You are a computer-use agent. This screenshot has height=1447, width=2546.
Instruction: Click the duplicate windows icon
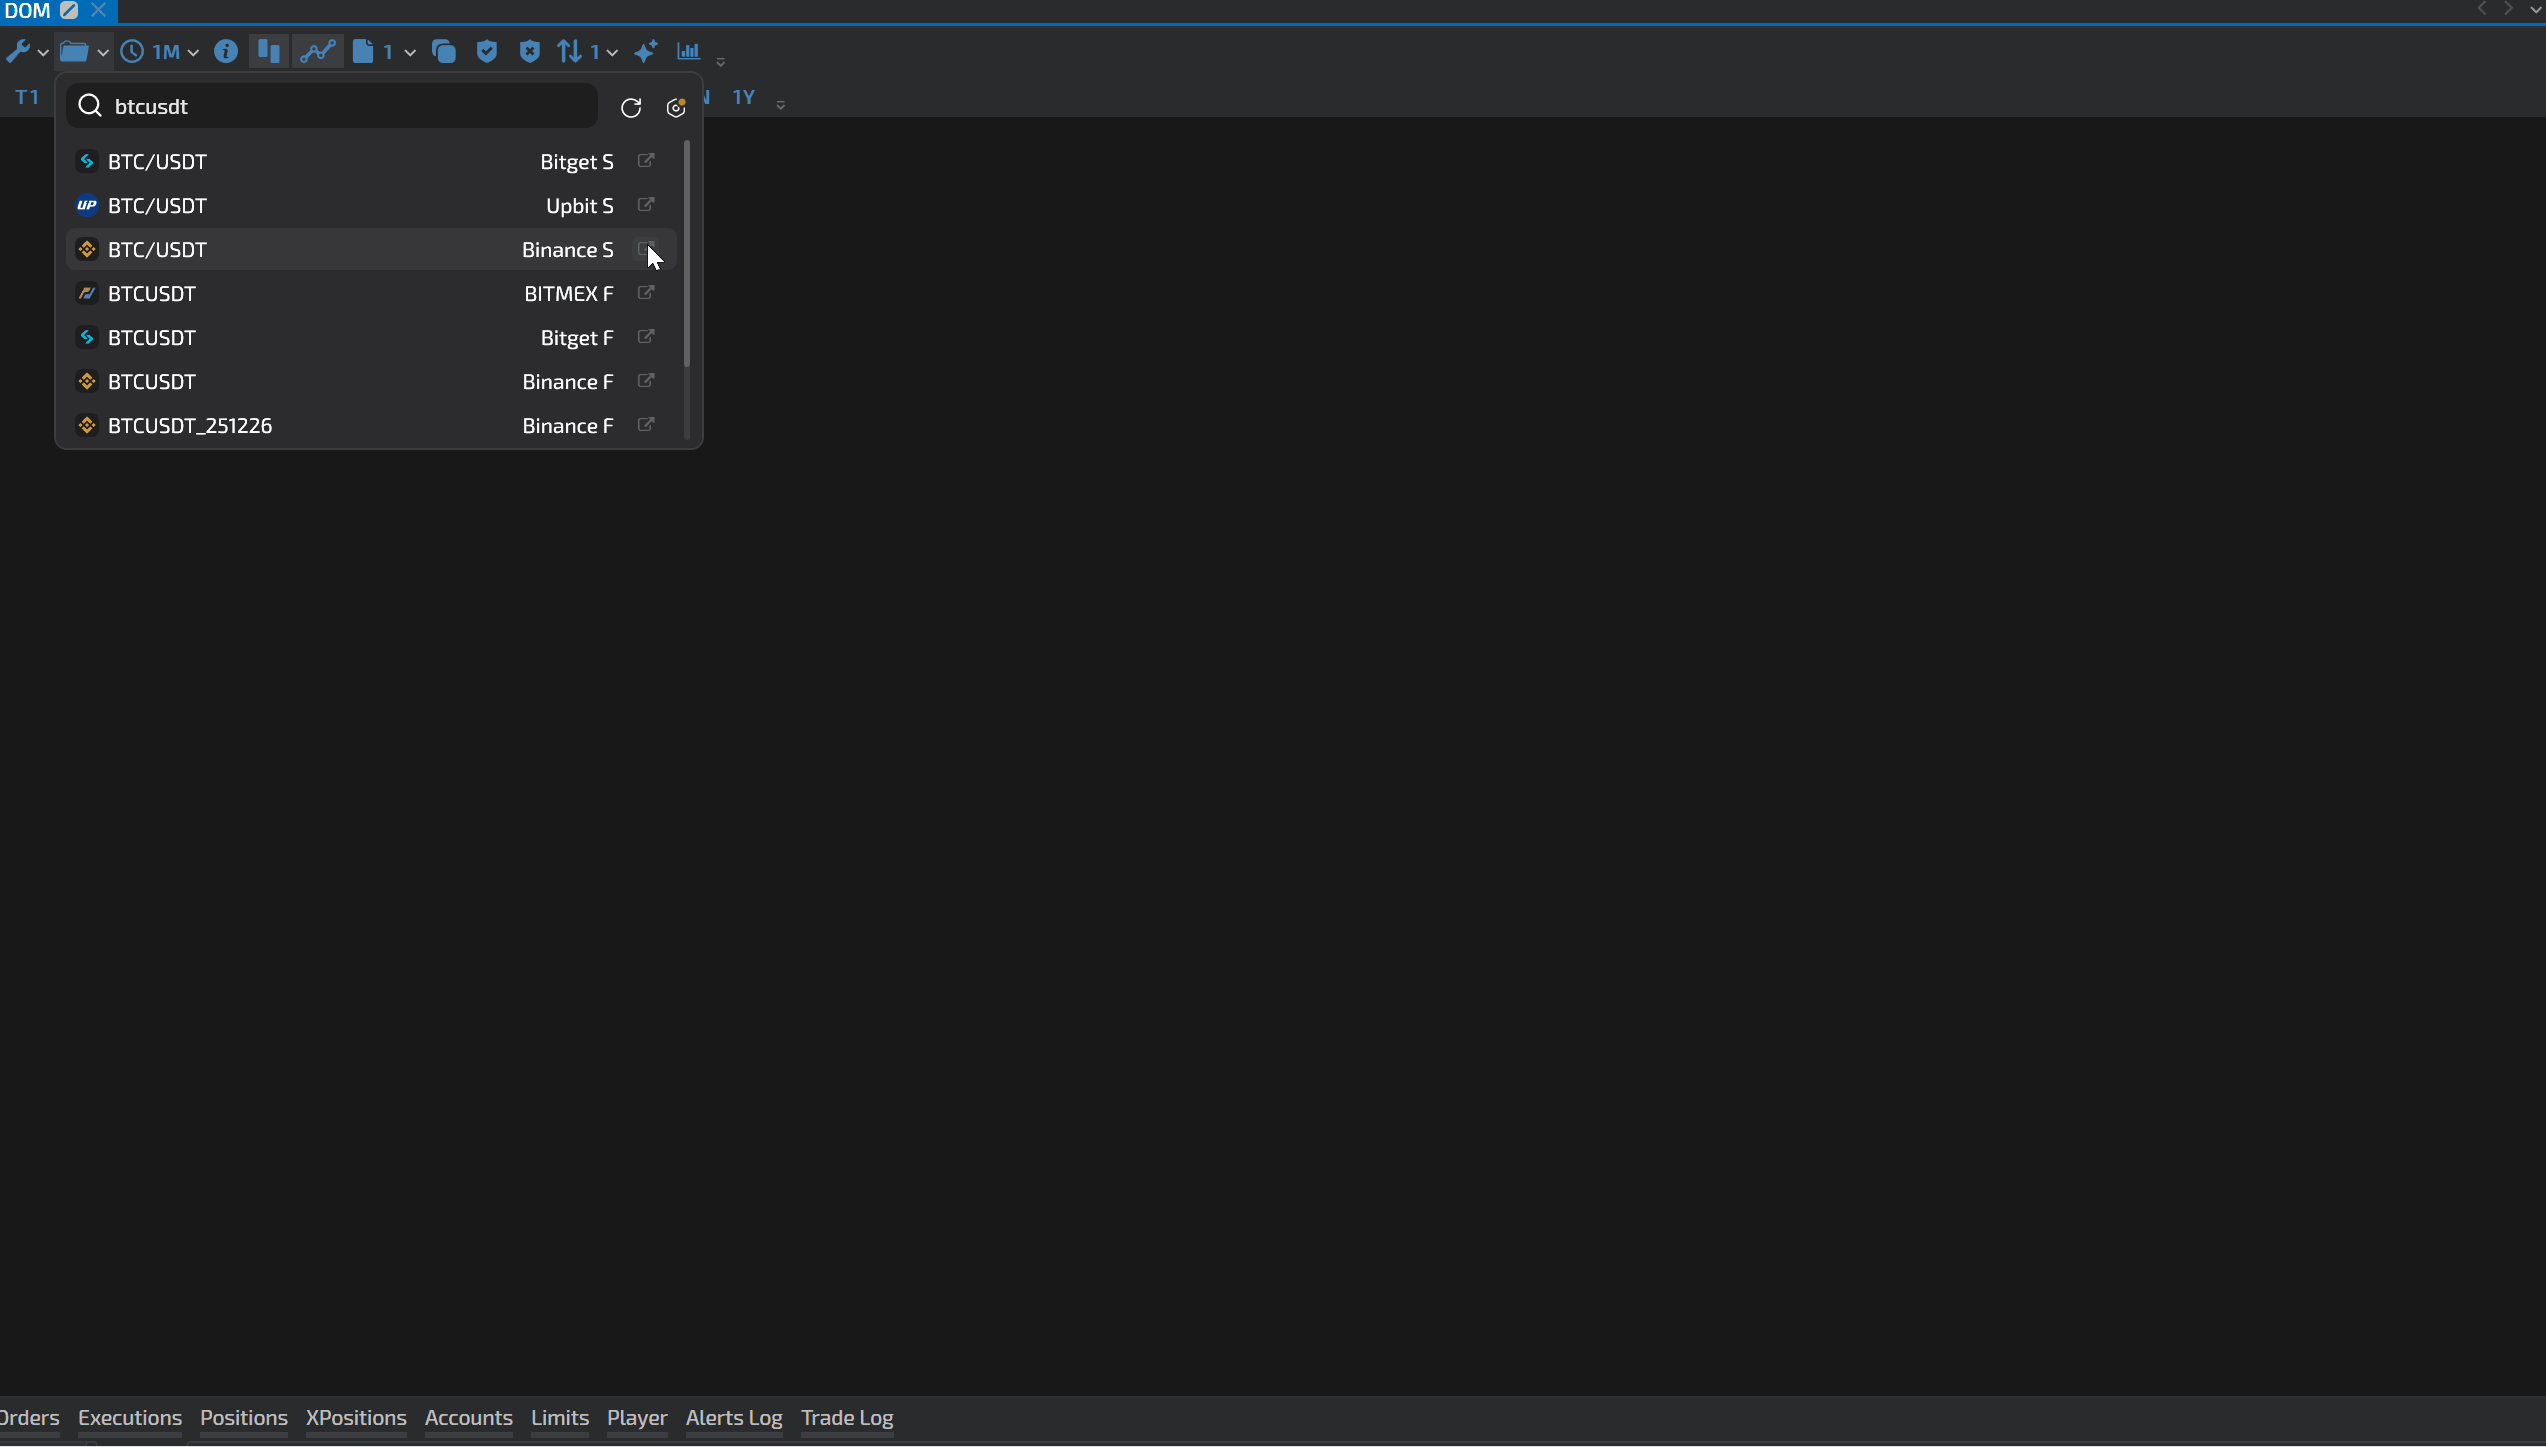(x=444, y=52)
